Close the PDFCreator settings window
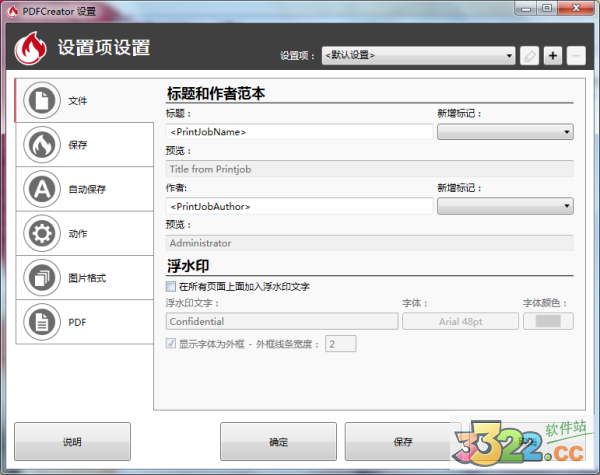Image resolution: width=600 pixels, height=475 pixels. [x=576, y=8]
